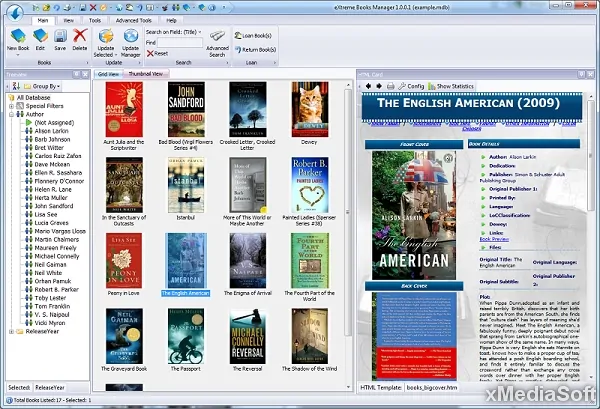Click the Find search input field
Screen dimensions: 600x409
point(180,42)
